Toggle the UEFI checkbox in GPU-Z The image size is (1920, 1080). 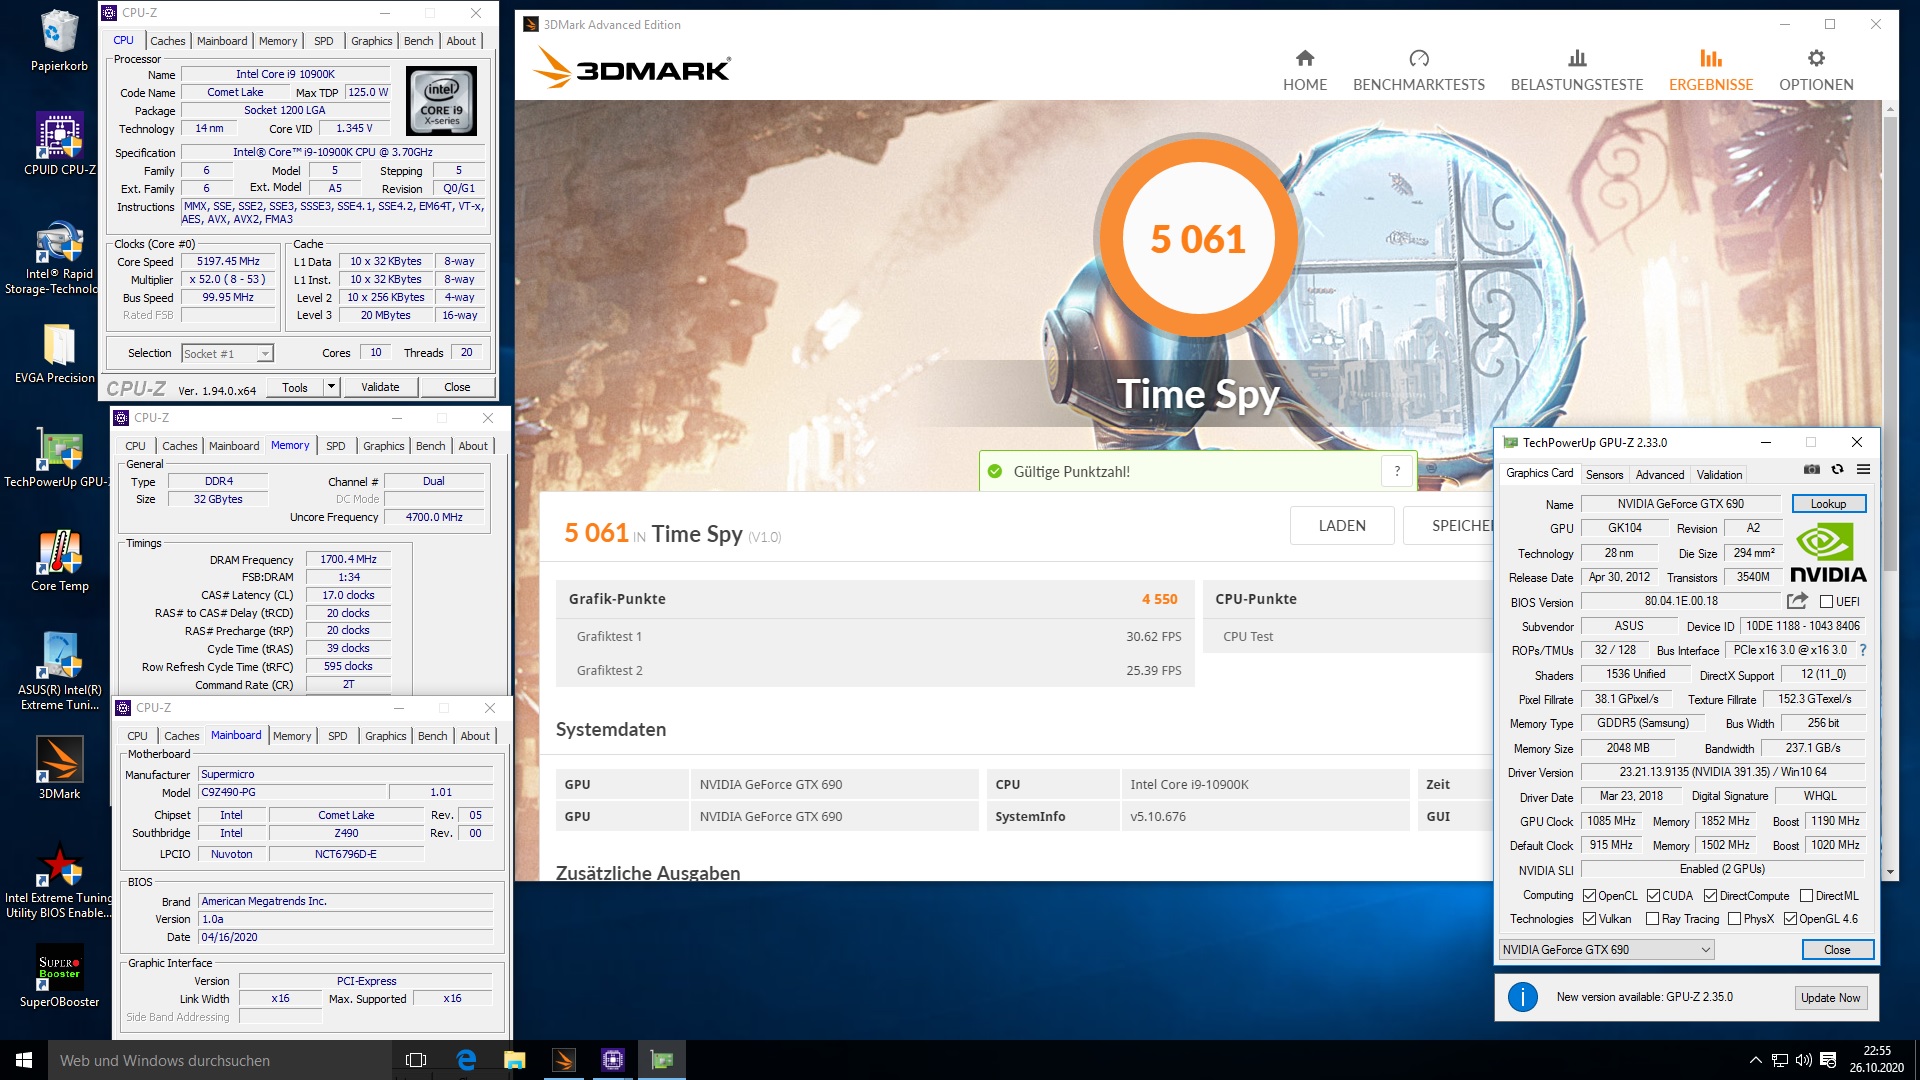pyautogui.click(x=1826, y=602)
